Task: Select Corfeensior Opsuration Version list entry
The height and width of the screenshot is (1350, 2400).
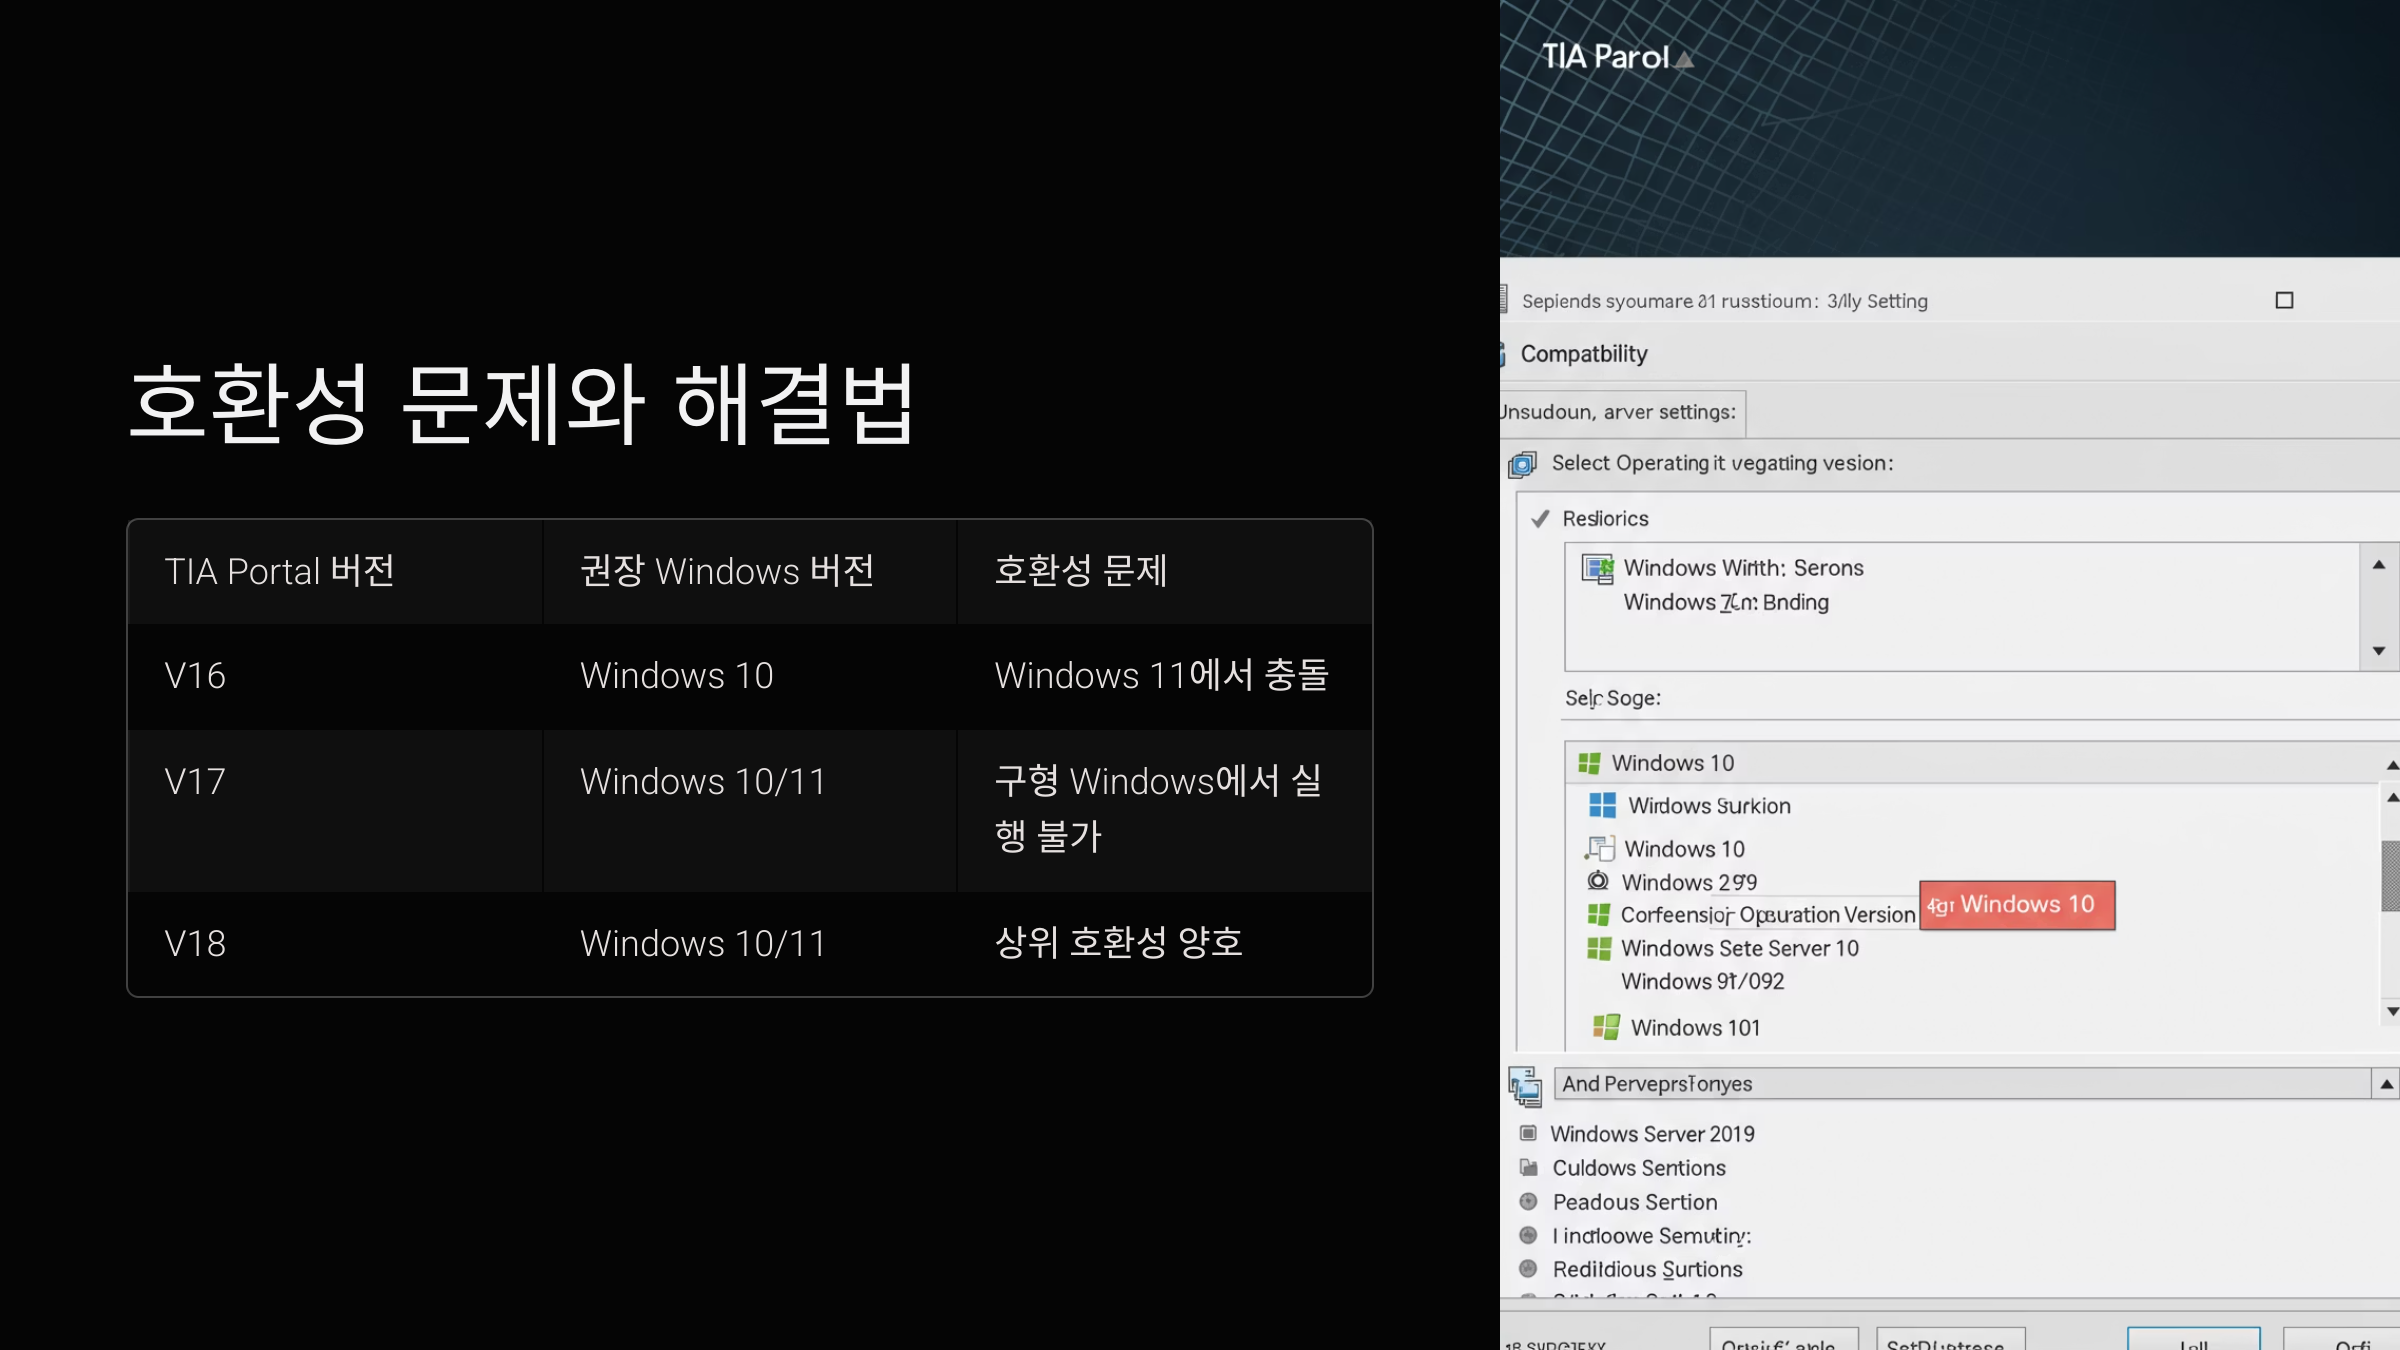Action: pos(1767,915)
